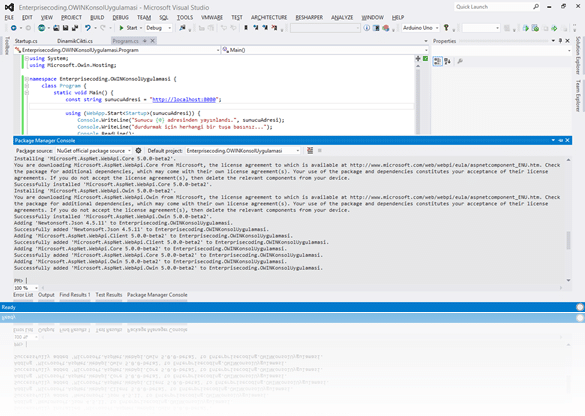585x416 pixels.
Task: Click the info circle toolbar icon
Action: click(367, 28)
